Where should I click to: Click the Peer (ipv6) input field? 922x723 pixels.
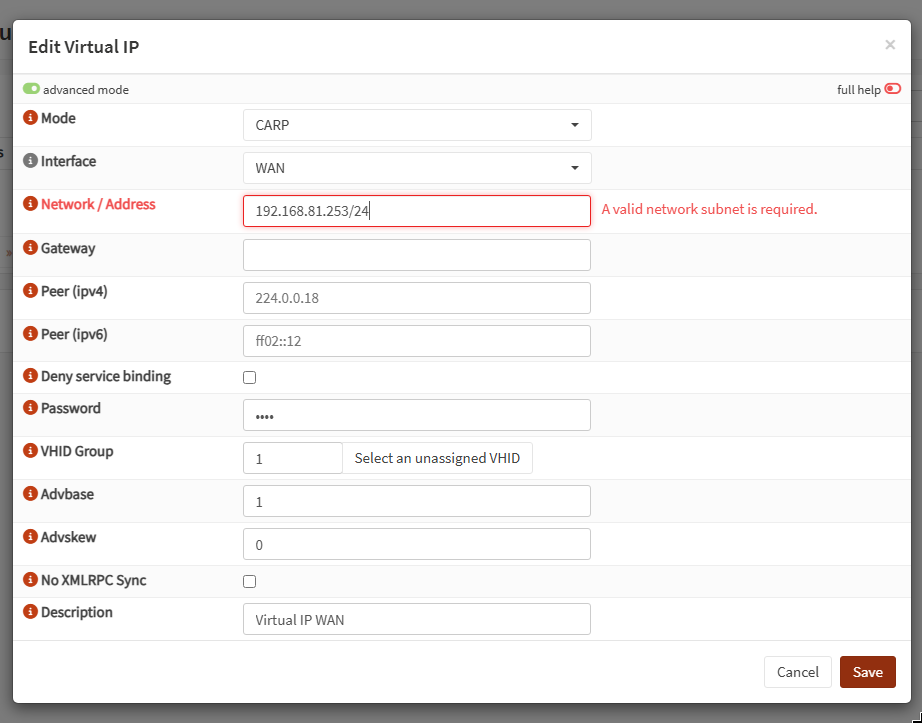[x=417, y=341]
